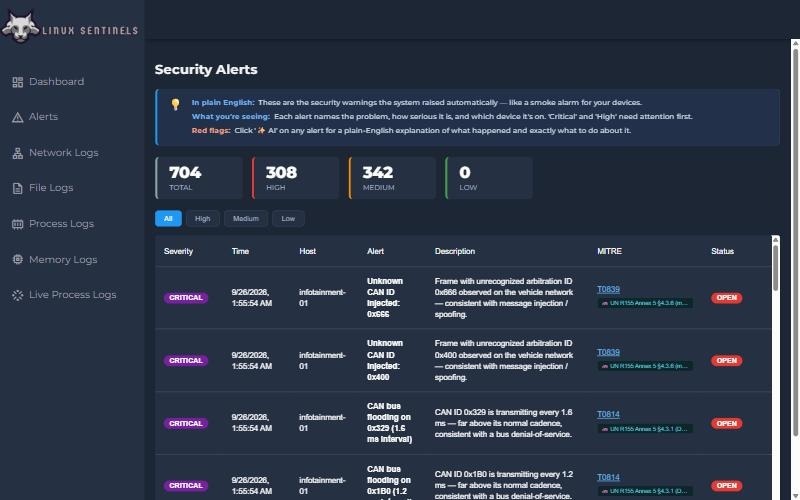
Task: Click alert title 'Unknown CAN ID injected: 0x400'
Action: pos(385,361)
